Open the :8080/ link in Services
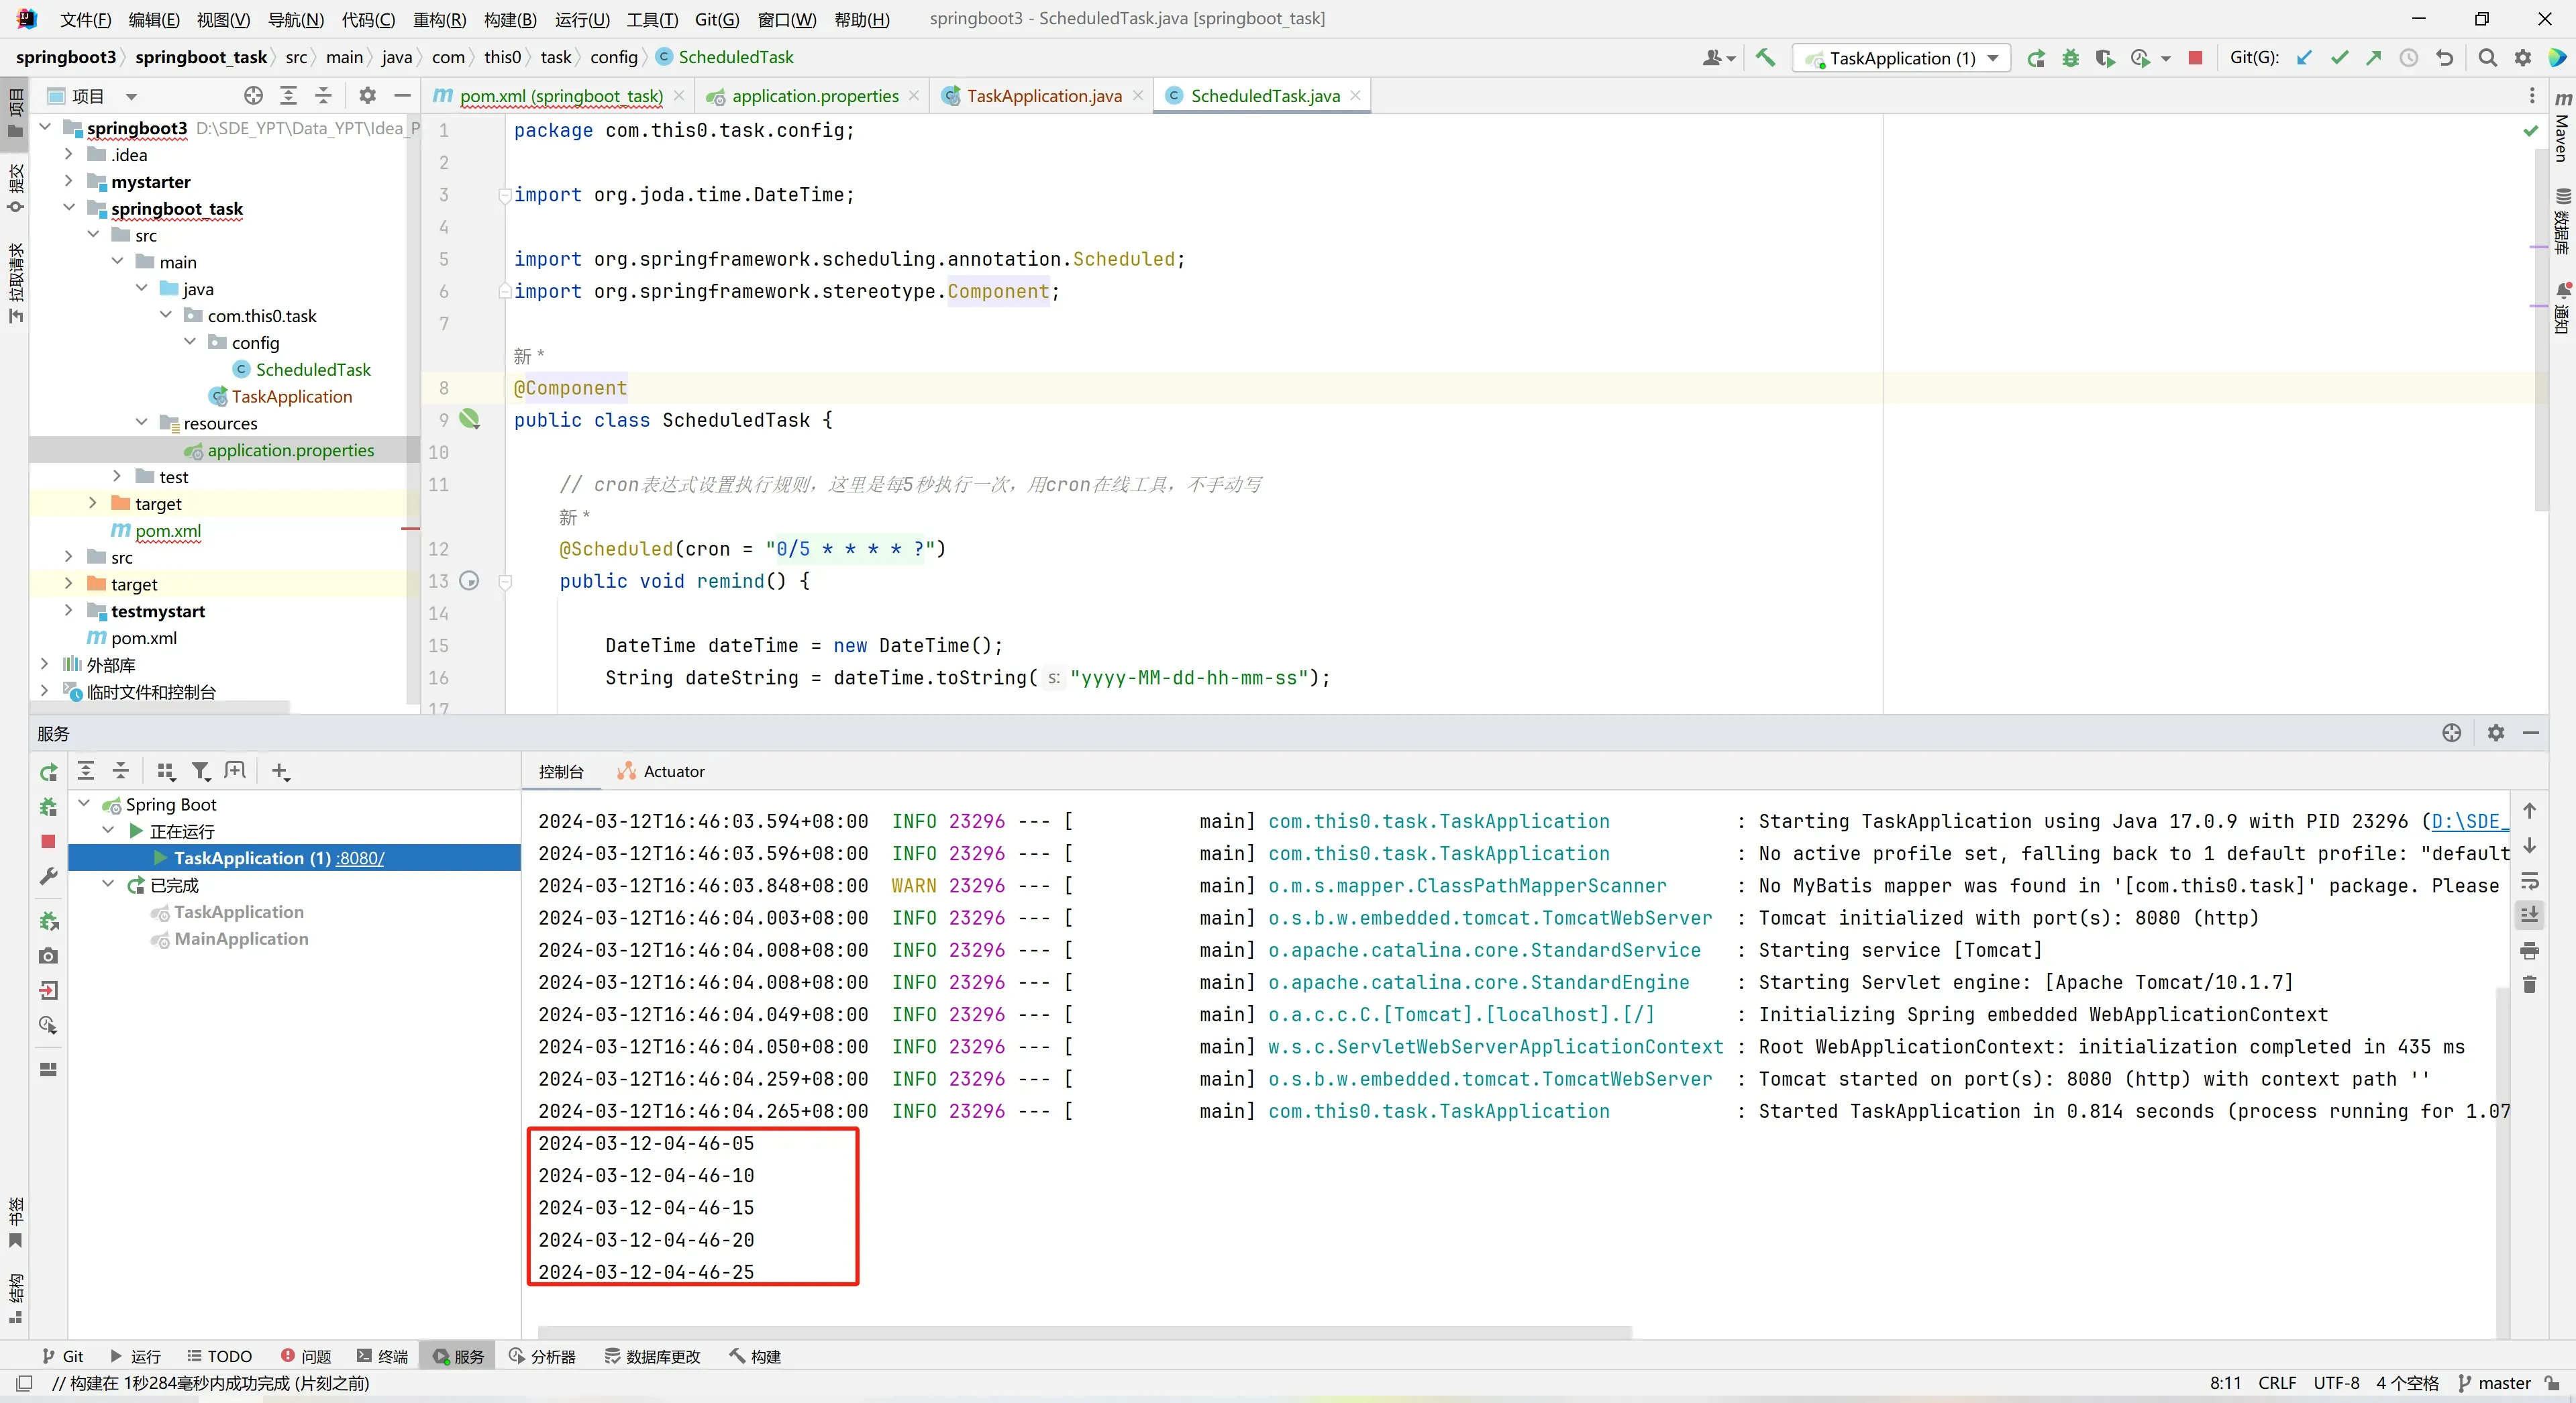This screenshot has width=2576, height=1403. click(x=360, y=858)
